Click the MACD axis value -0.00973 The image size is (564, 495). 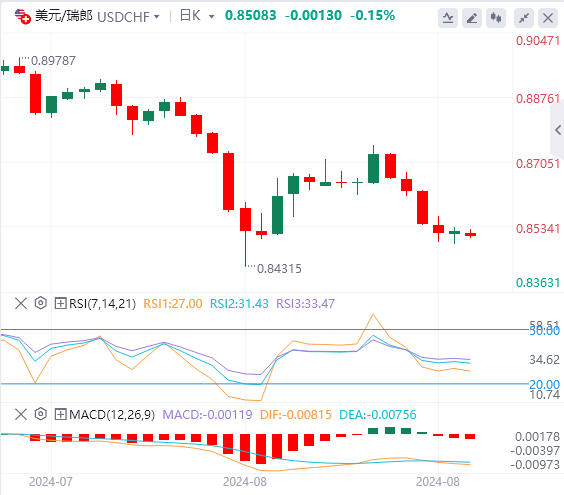point(535,465)
